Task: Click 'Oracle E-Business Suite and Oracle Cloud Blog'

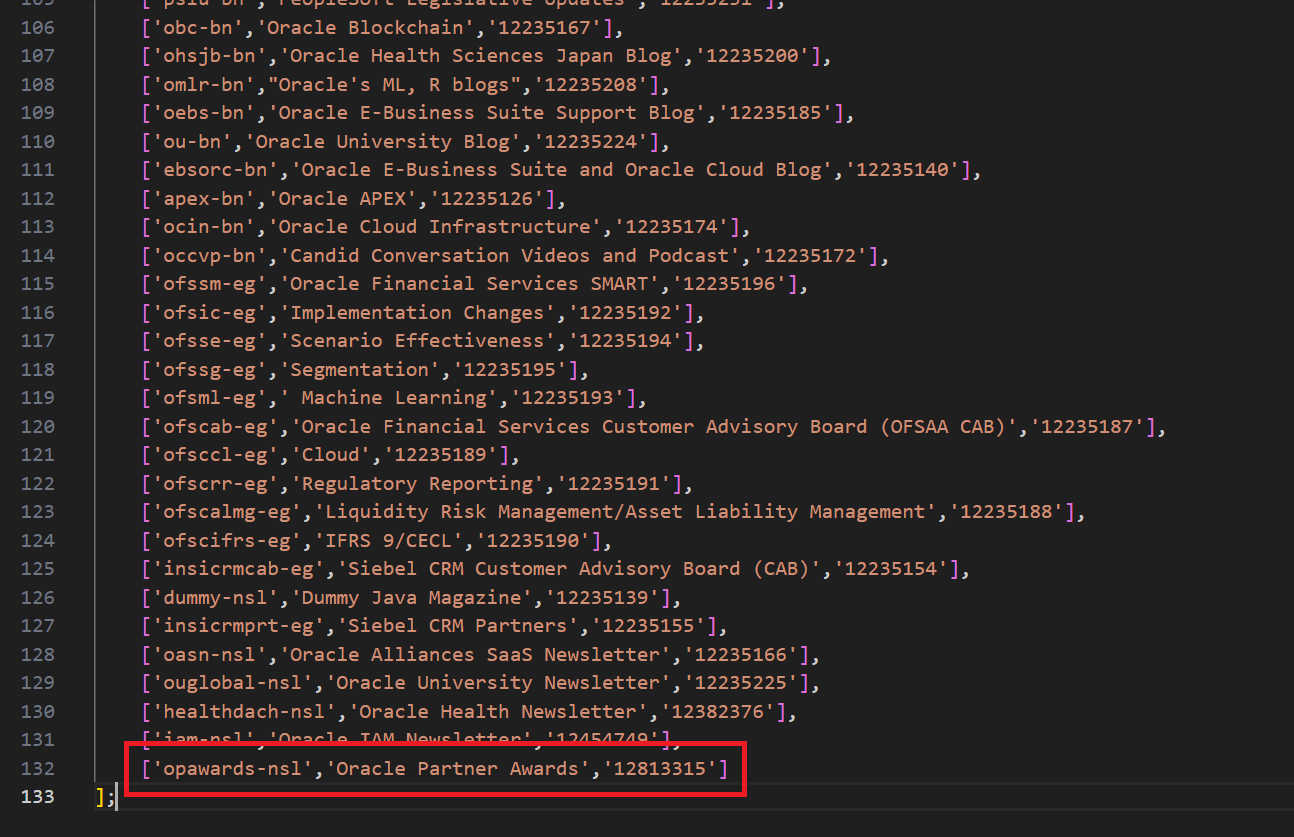Action: (x=562, y=170)
